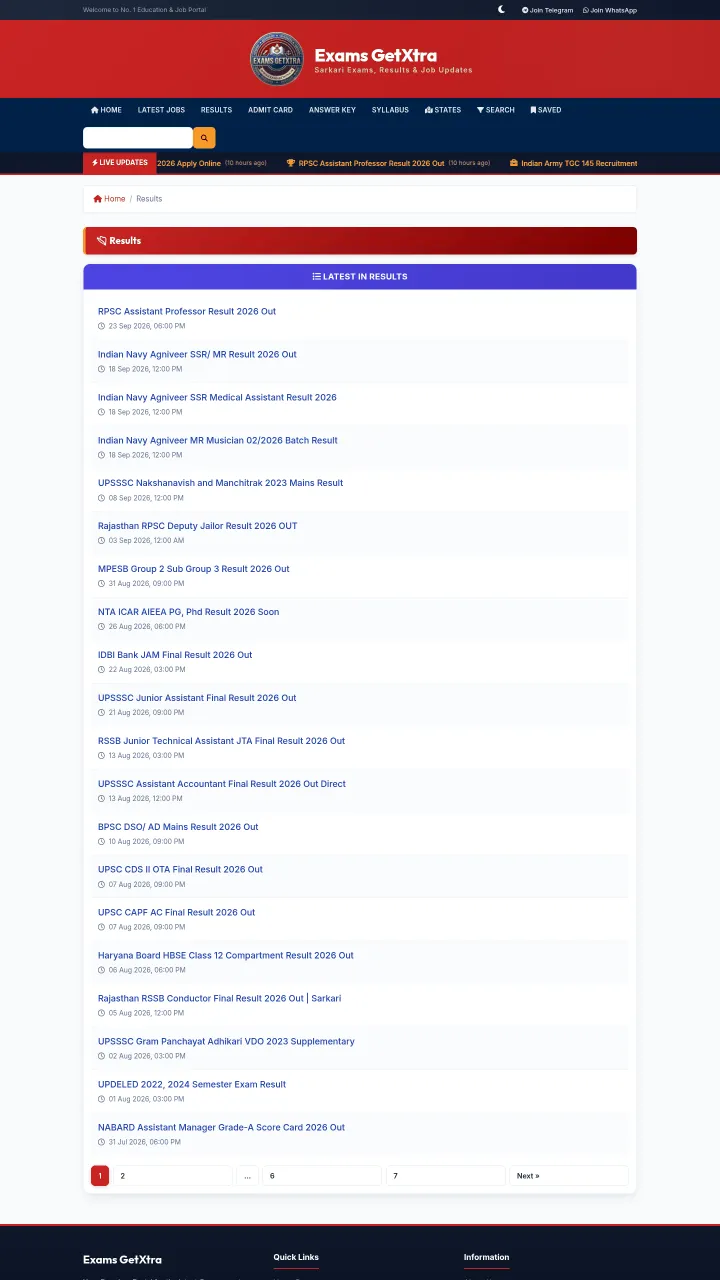This screenshot has height=1280, width=720.
Task: Open SEARCH filter menu item
Action: tap(496, 110)
